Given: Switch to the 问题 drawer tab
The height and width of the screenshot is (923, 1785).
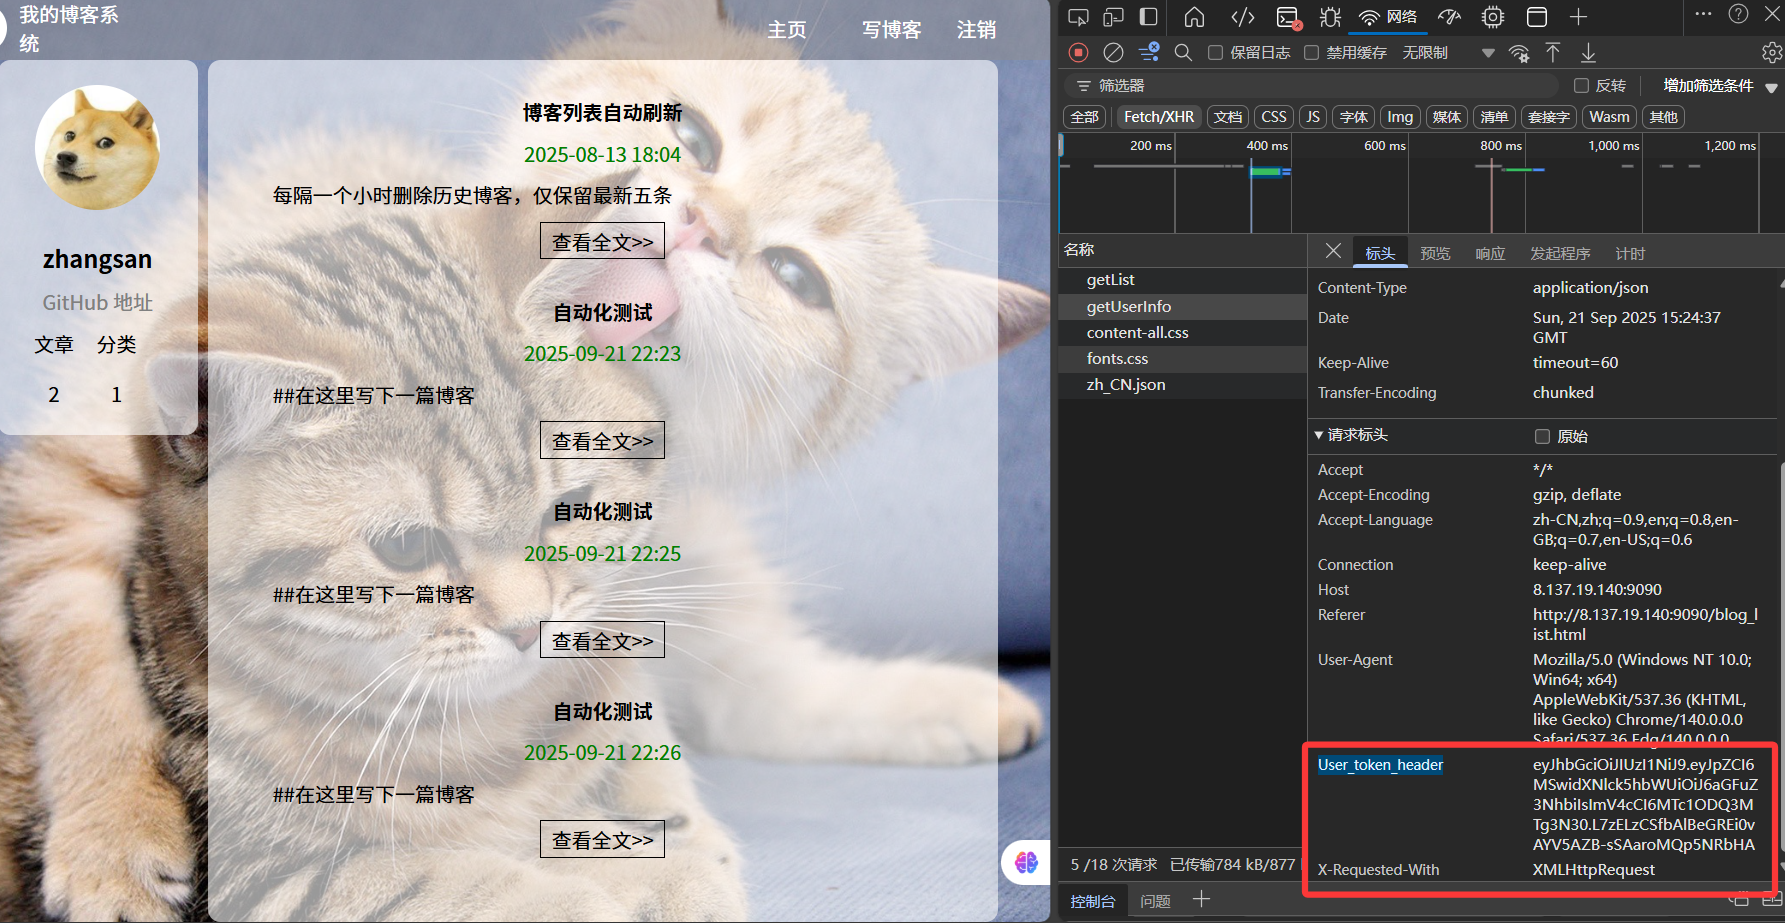Looking at the screenshot, I should pos(1155,901).
